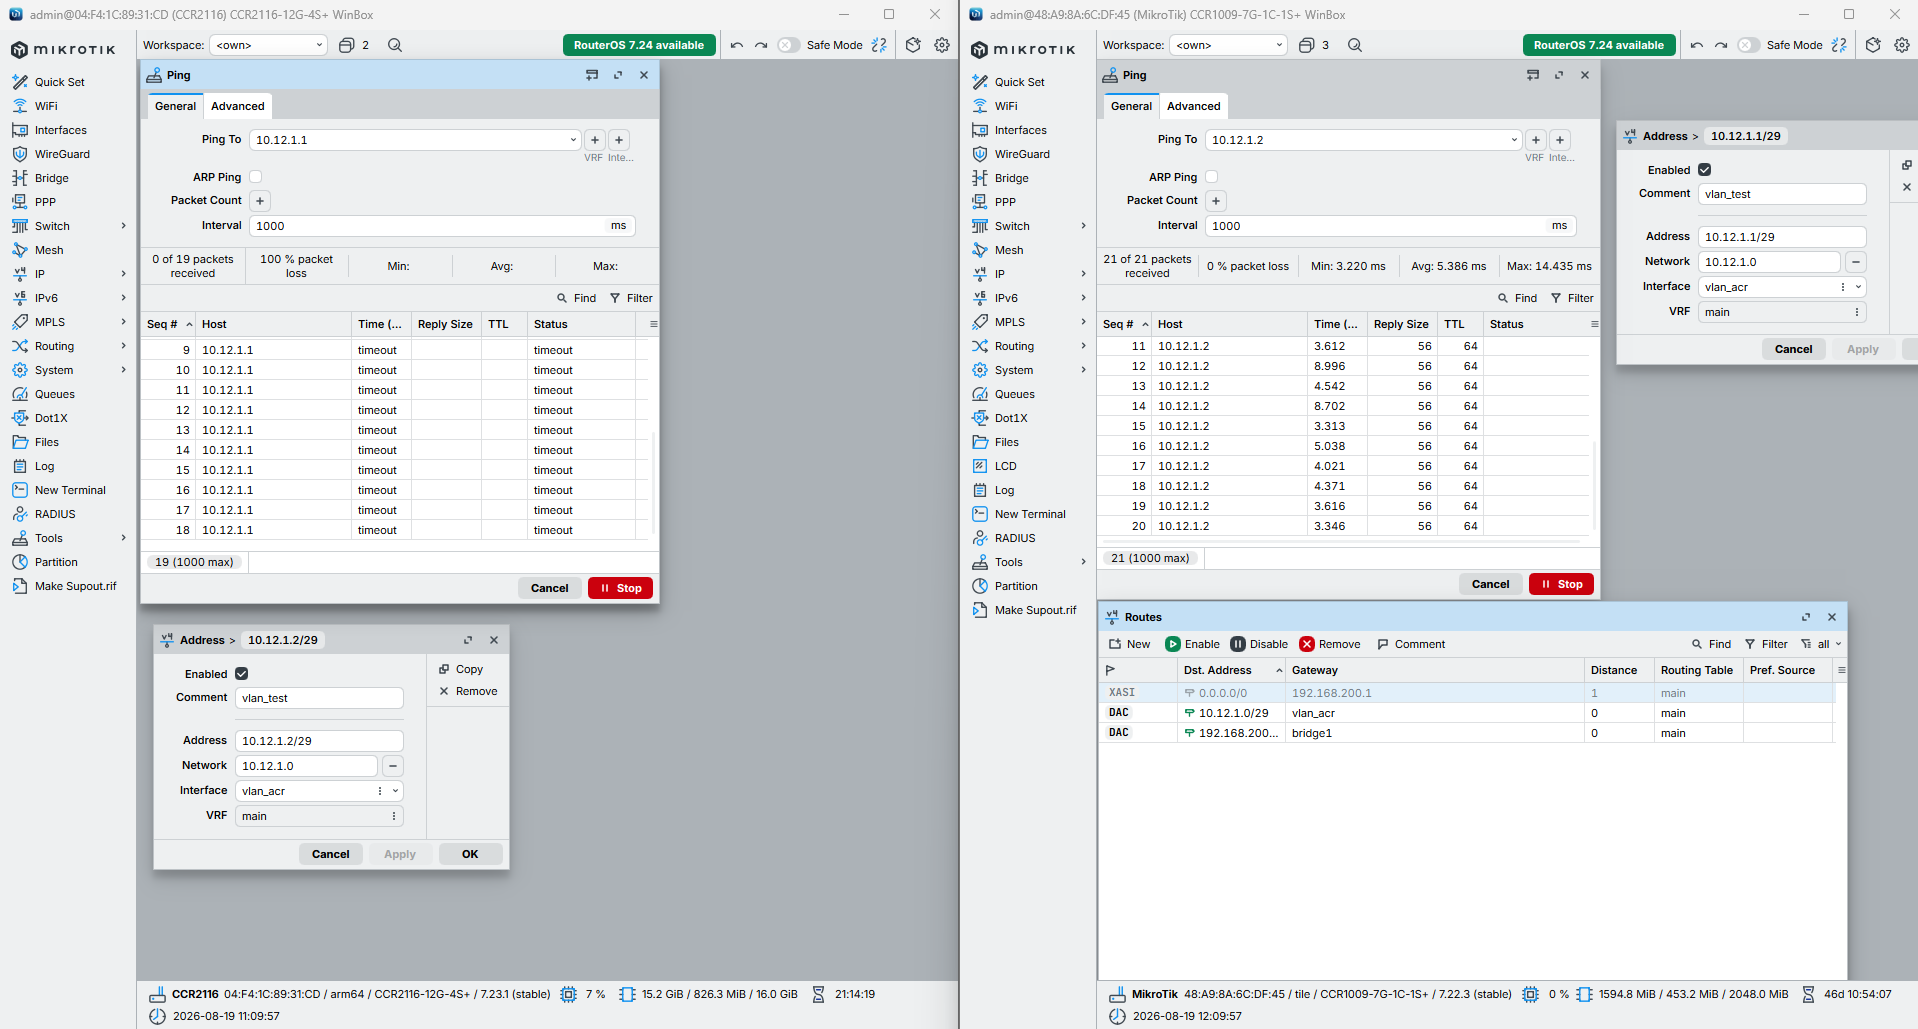
Task: Click New in Routes toolbar
Action: coord(1129,644)
